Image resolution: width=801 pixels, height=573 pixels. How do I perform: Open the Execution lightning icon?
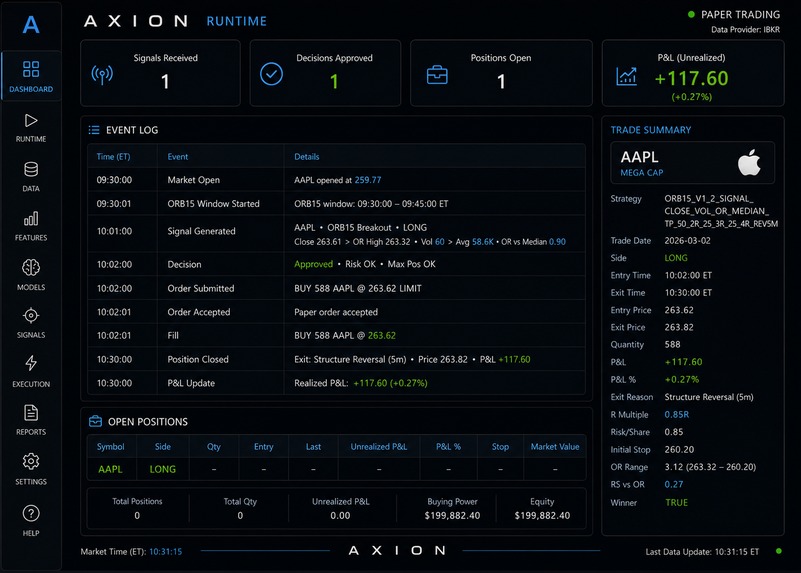coord(31,363)
